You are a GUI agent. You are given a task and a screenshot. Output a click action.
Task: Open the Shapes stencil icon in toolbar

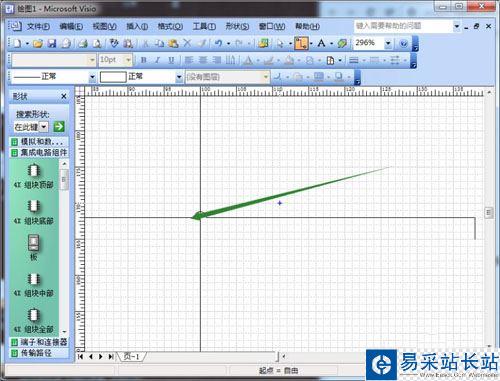pyautogui.click(x=264, y=43)
